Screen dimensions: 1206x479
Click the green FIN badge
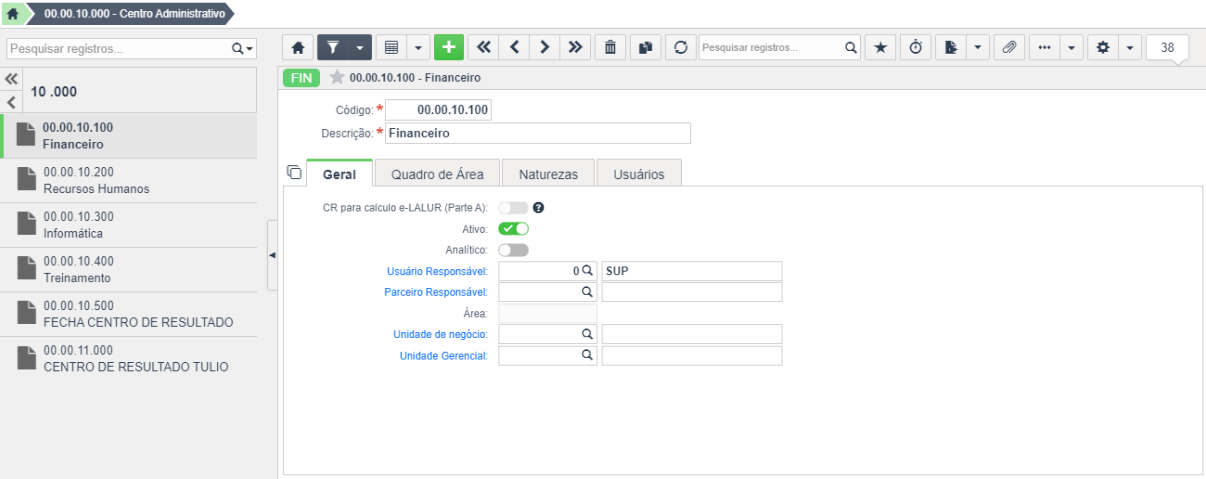(x=301, y=78)
